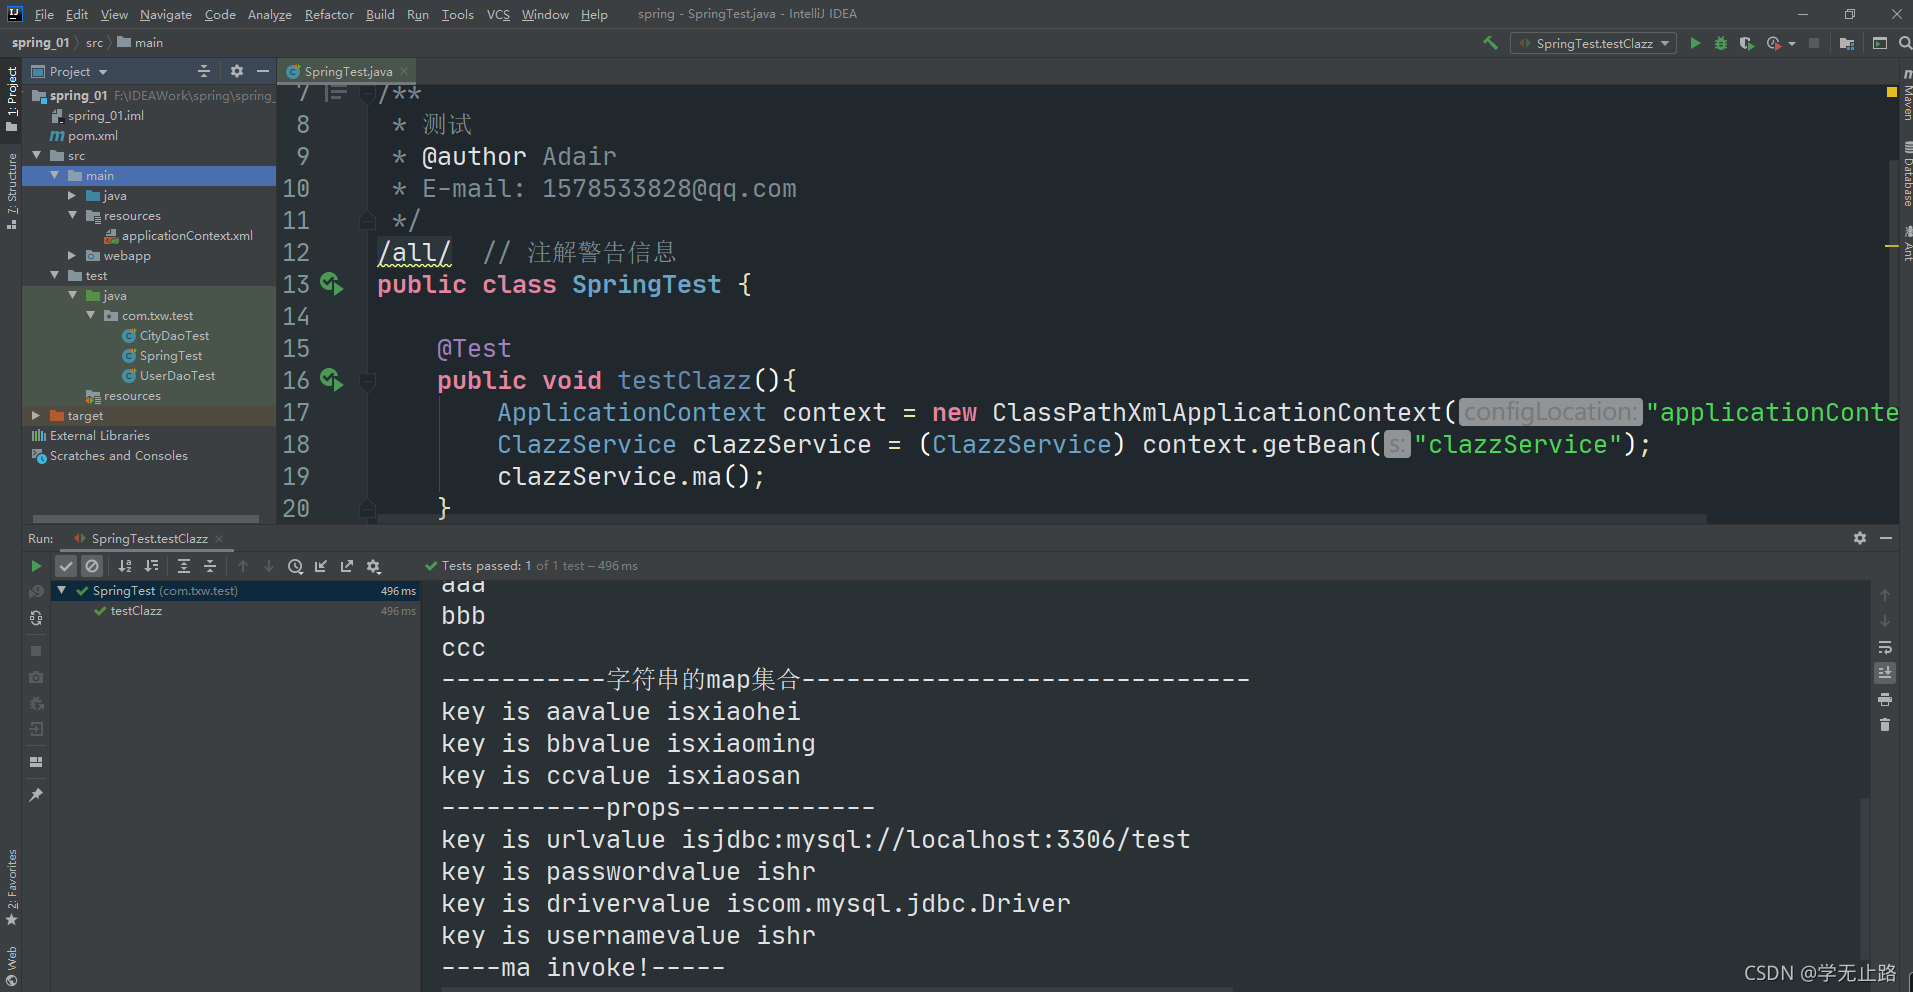1913x992 pixels.
Task: Select the SpringTest.java editor tab
Action: (347, 71)
